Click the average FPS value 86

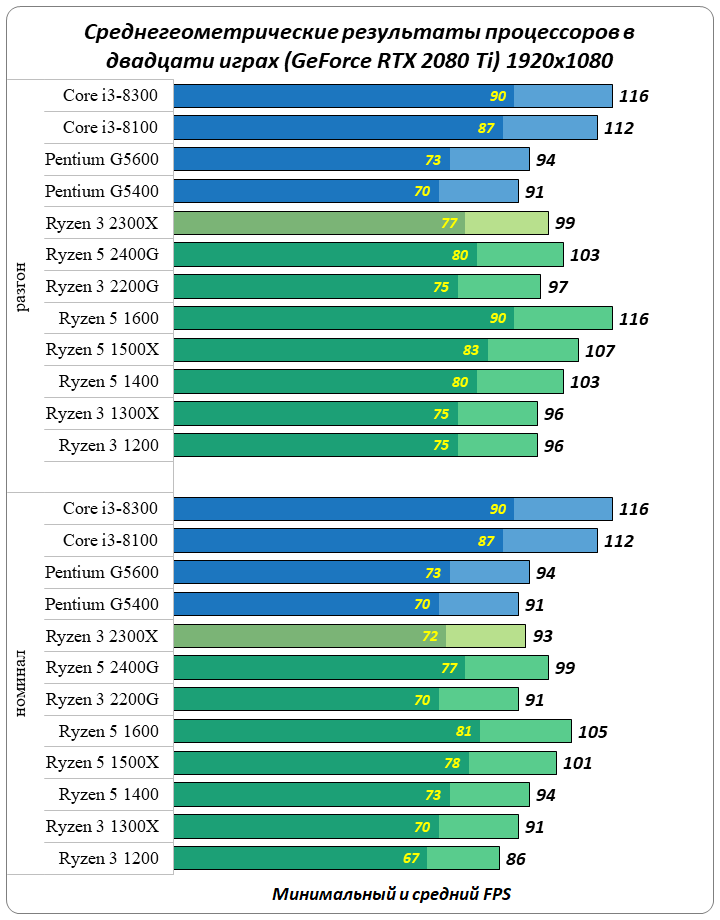point(516,859)
